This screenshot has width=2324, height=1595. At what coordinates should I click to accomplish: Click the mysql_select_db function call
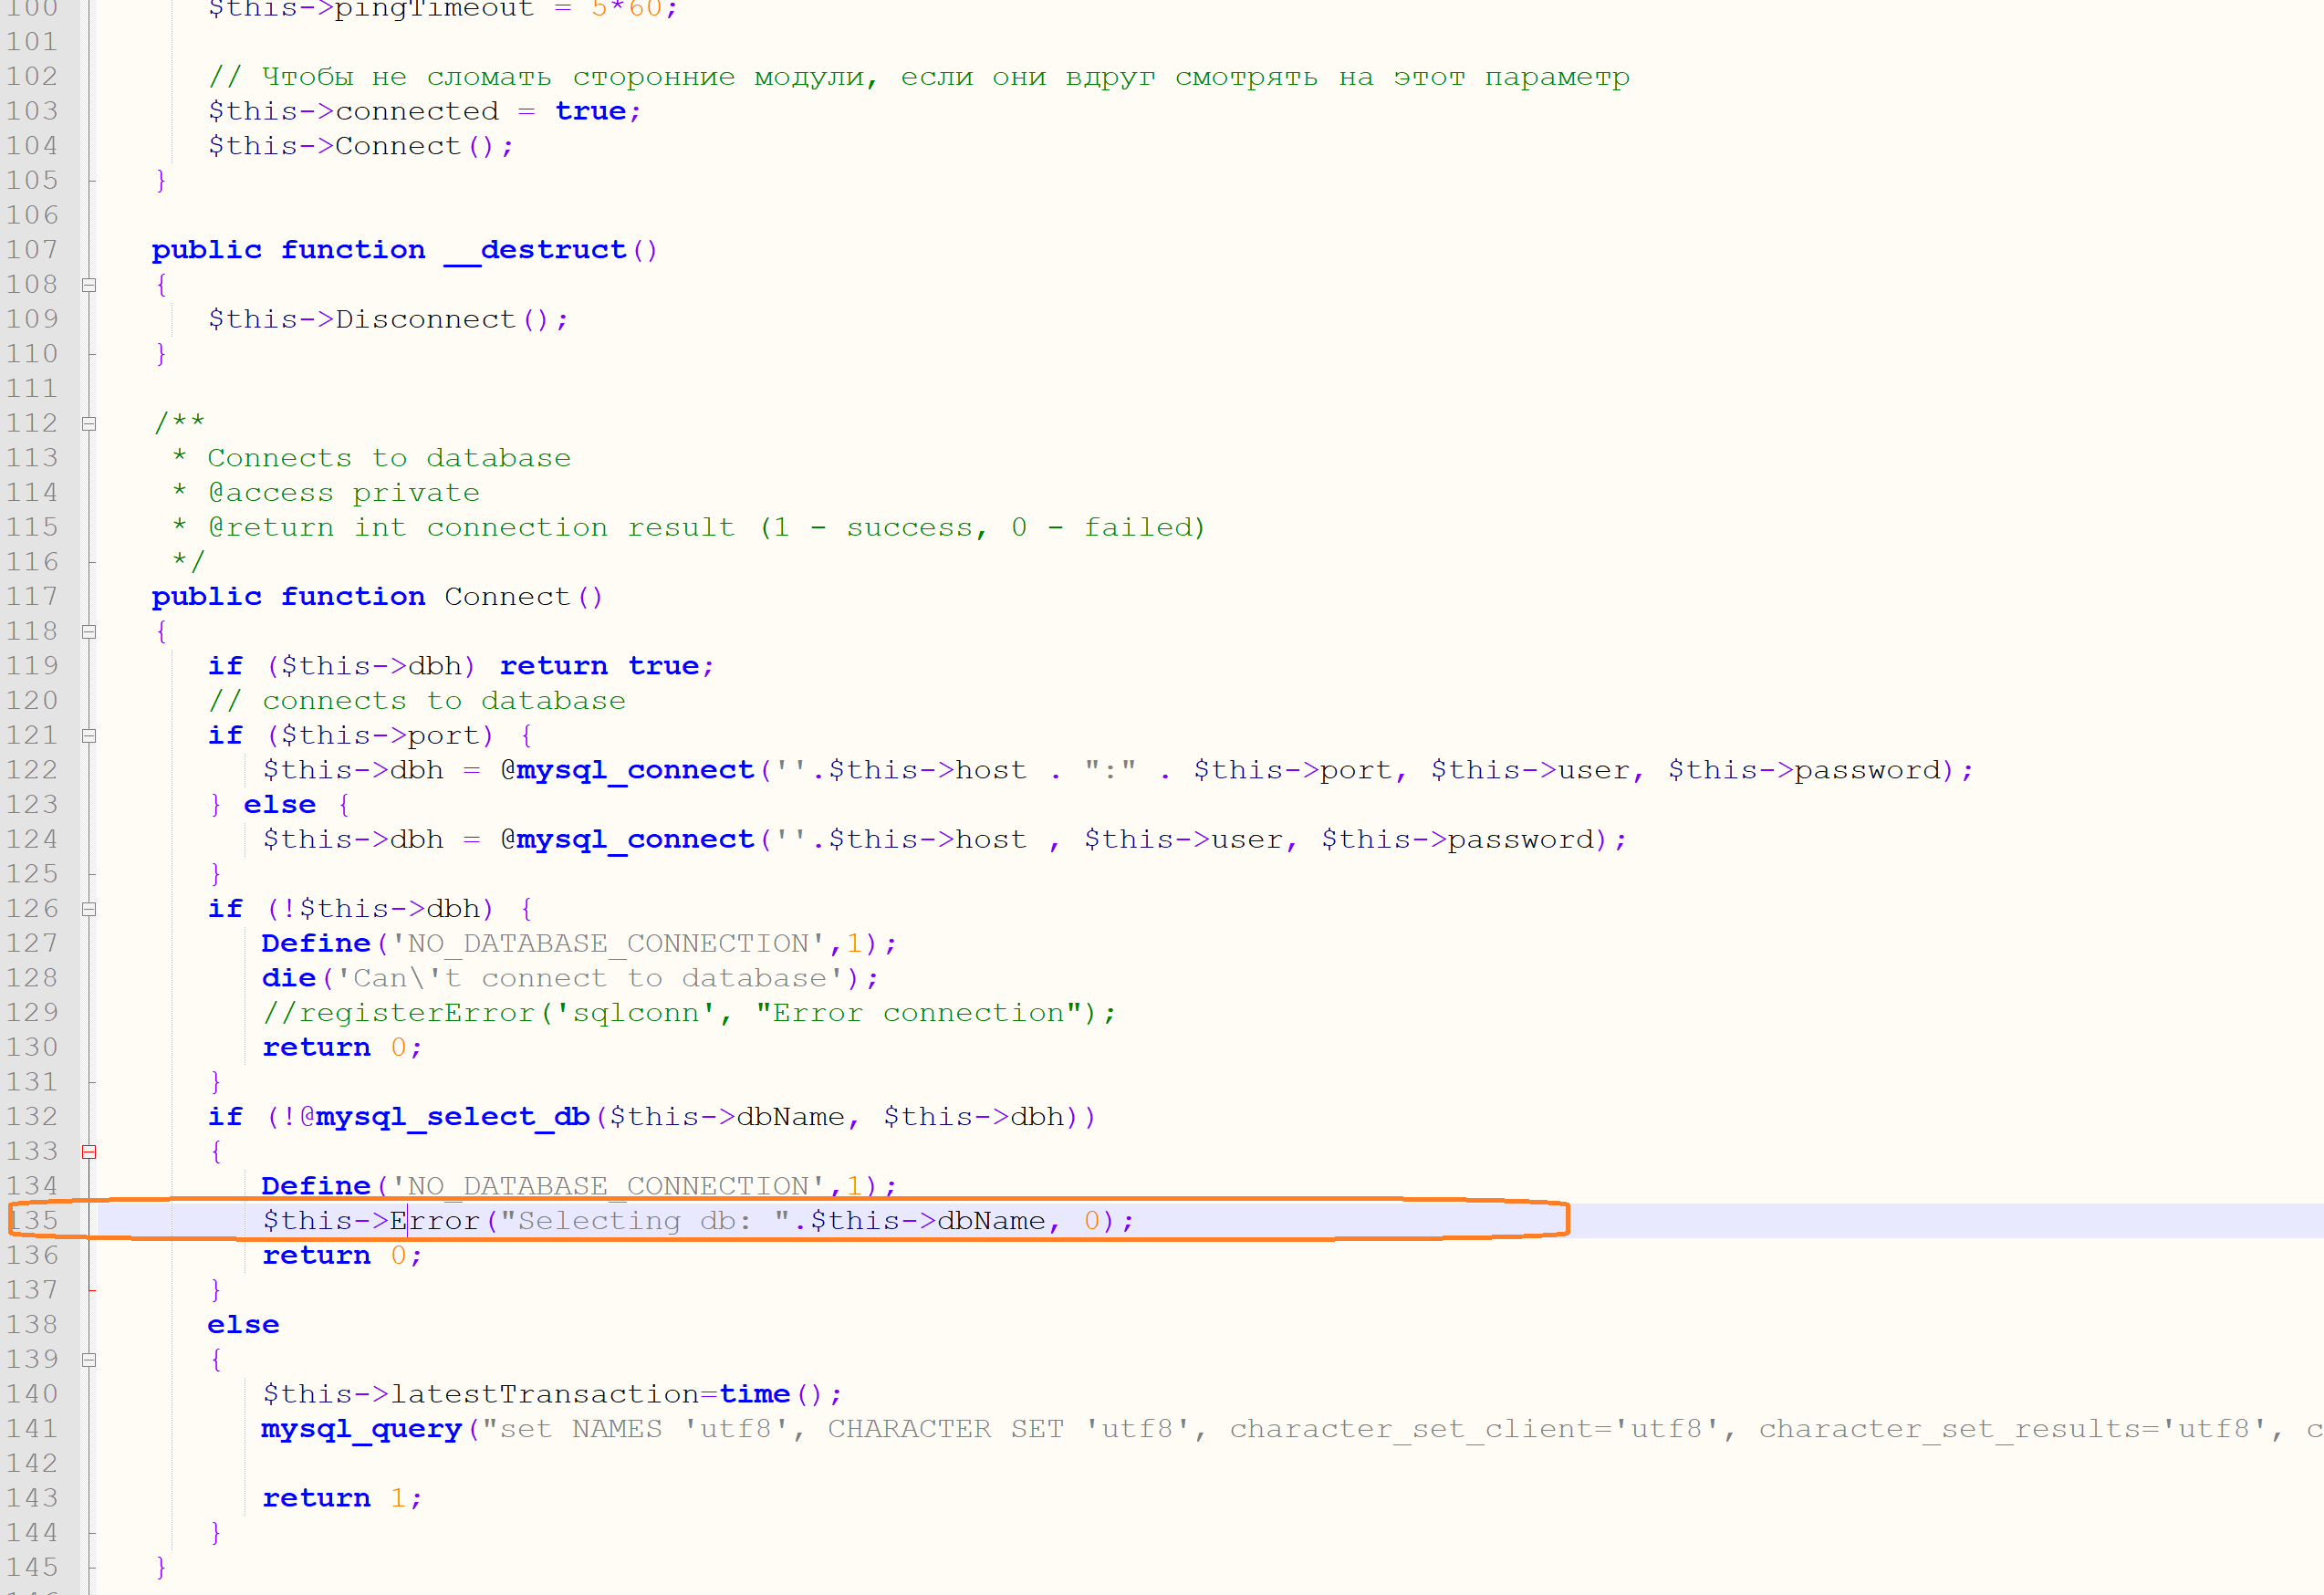(453, 1117)
